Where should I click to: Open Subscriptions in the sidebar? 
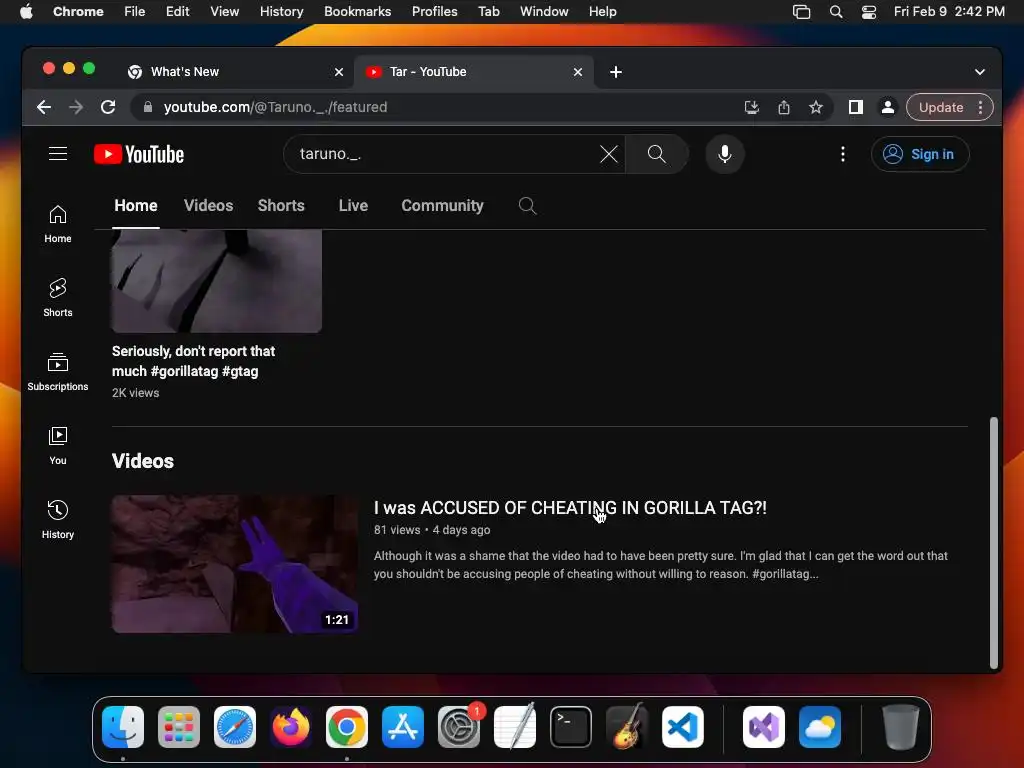point(58,372)
